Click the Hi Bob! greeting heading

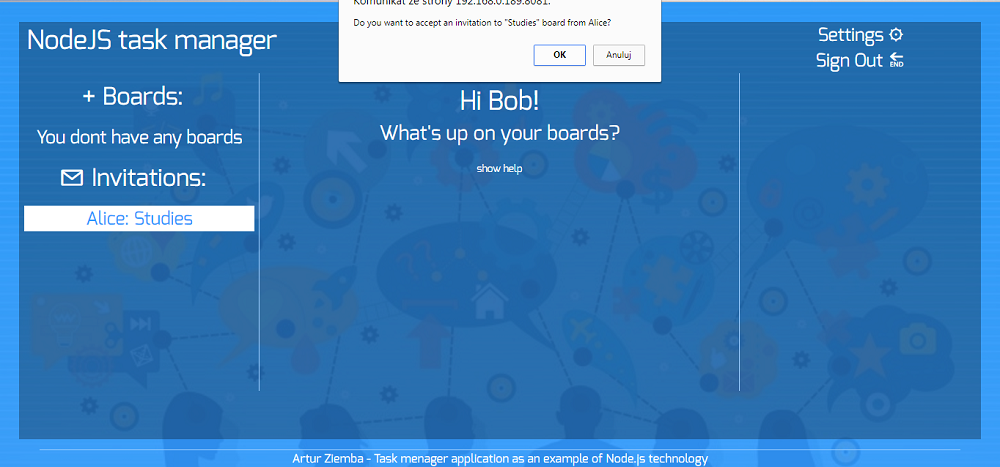tap(499, 100)
